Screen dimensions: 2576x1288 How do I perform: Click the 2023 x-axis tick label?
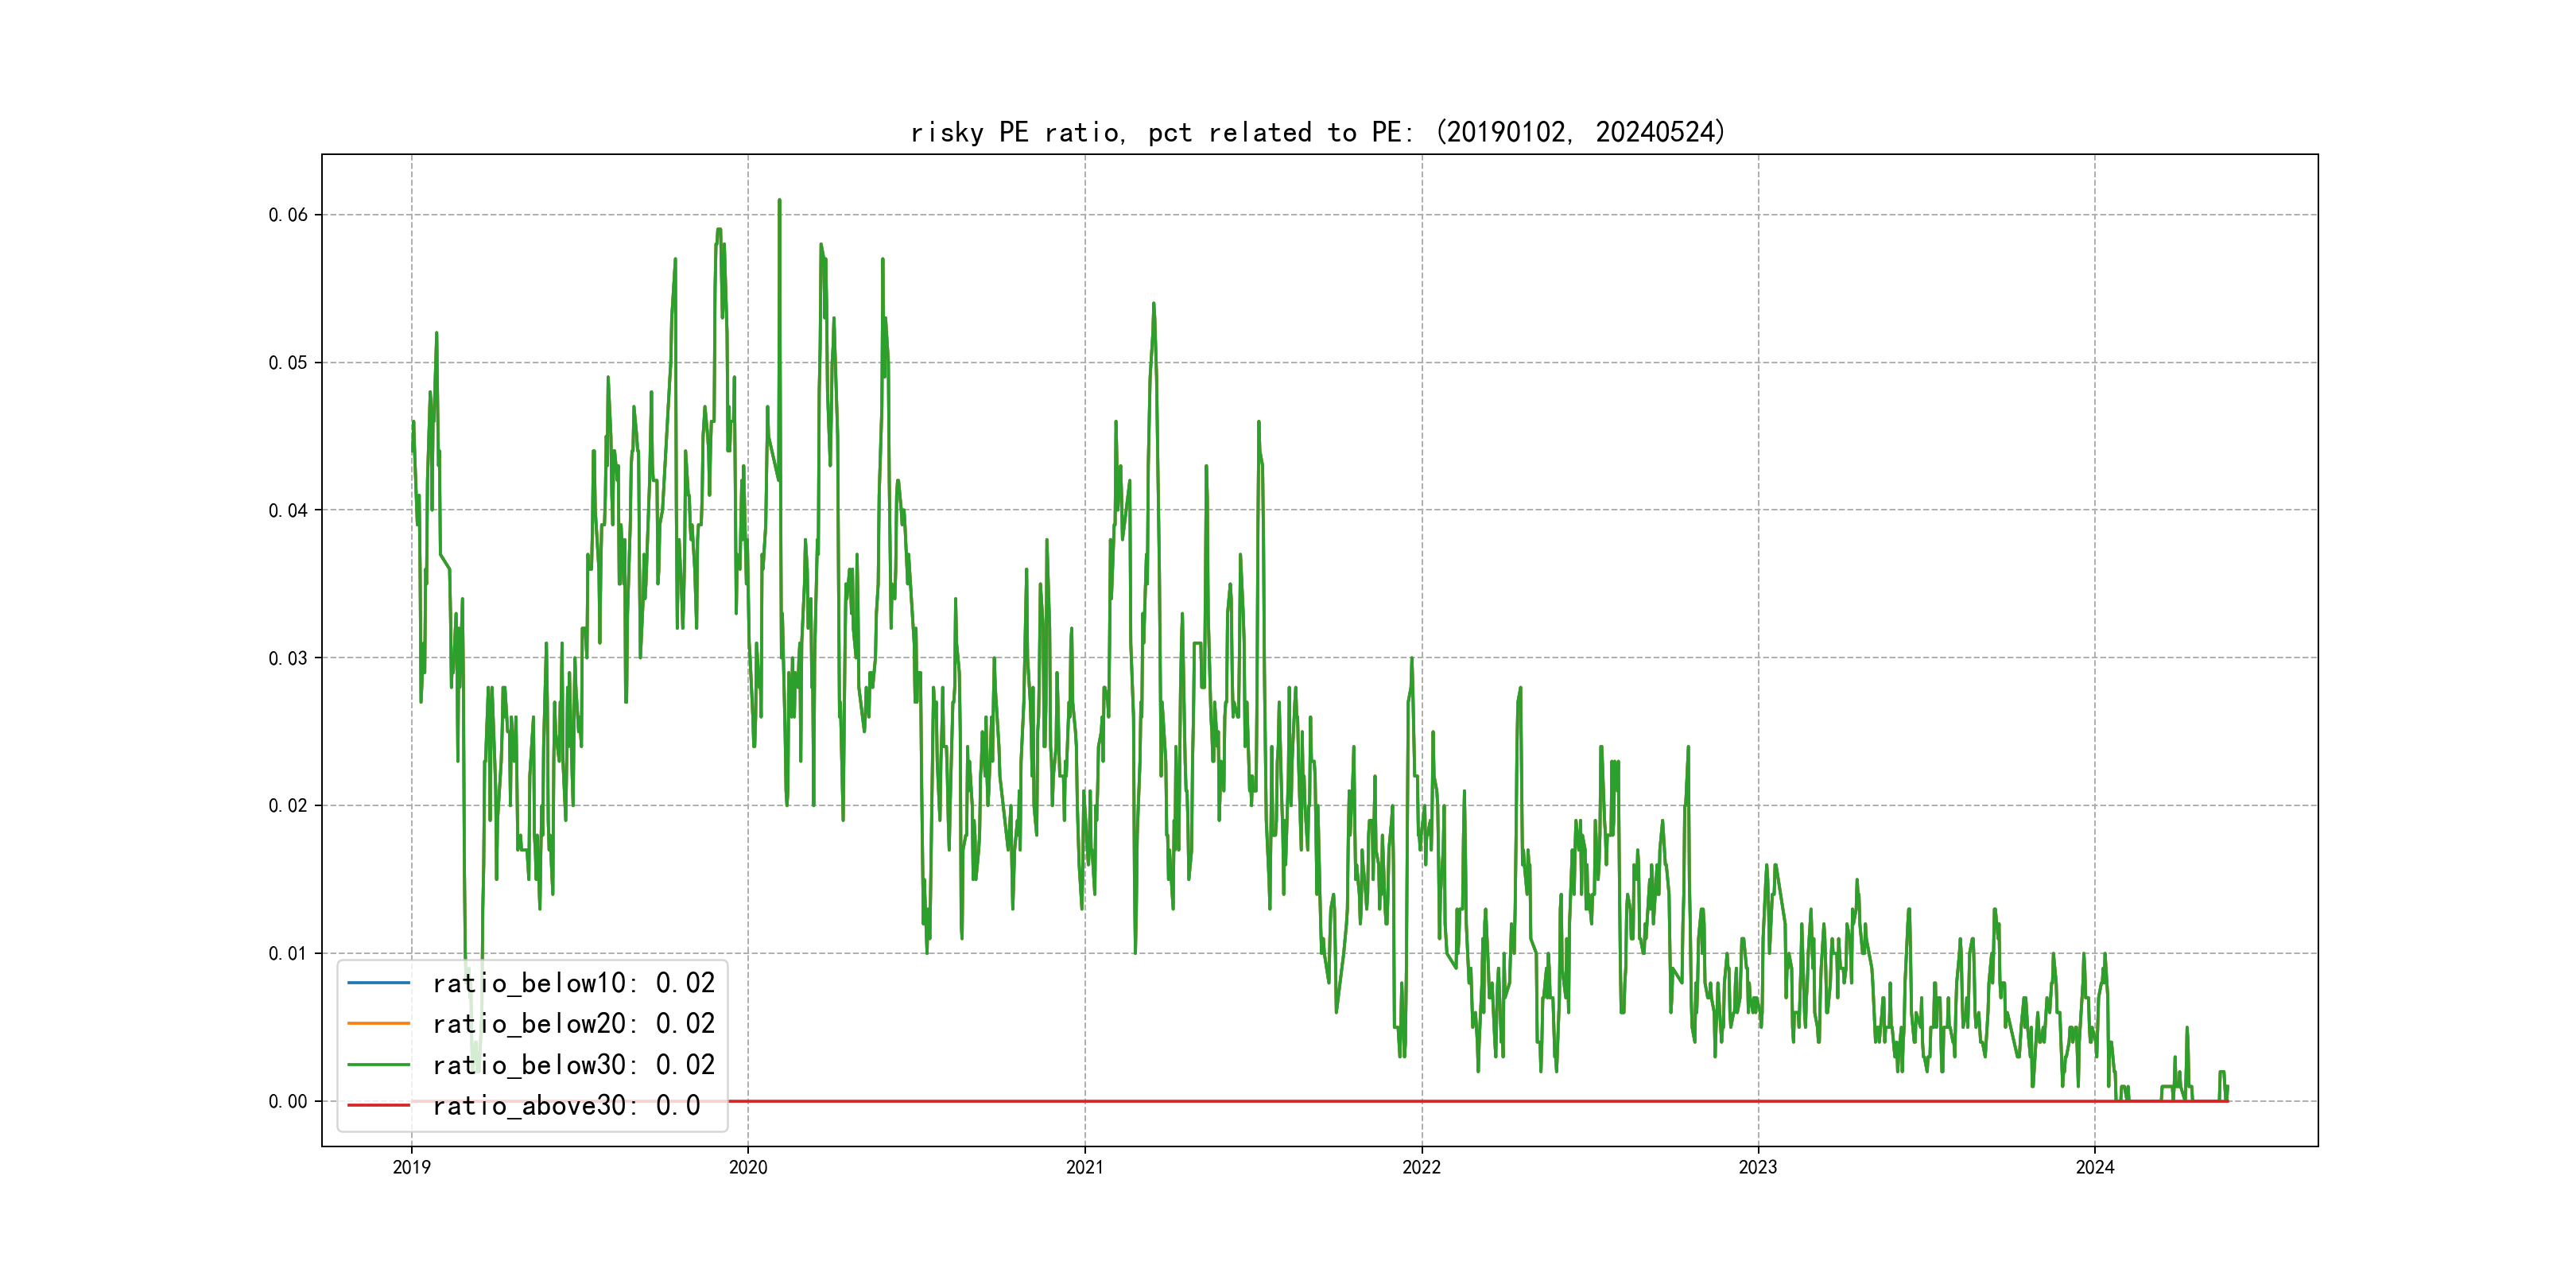pos(1758,1167)
